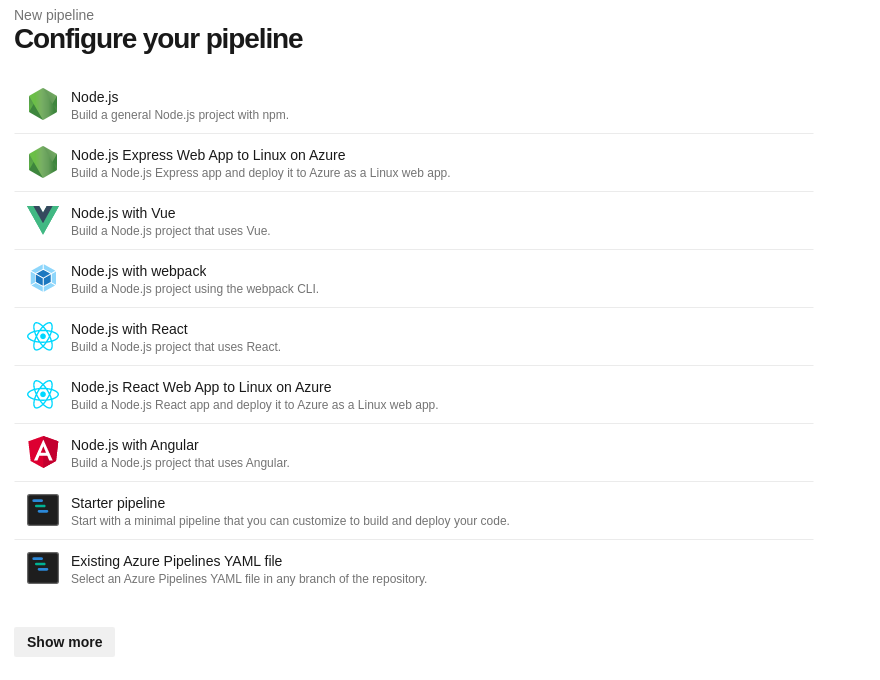Click the Node.js Express Web App icon
880x680 pixels.
pos(43,162)
